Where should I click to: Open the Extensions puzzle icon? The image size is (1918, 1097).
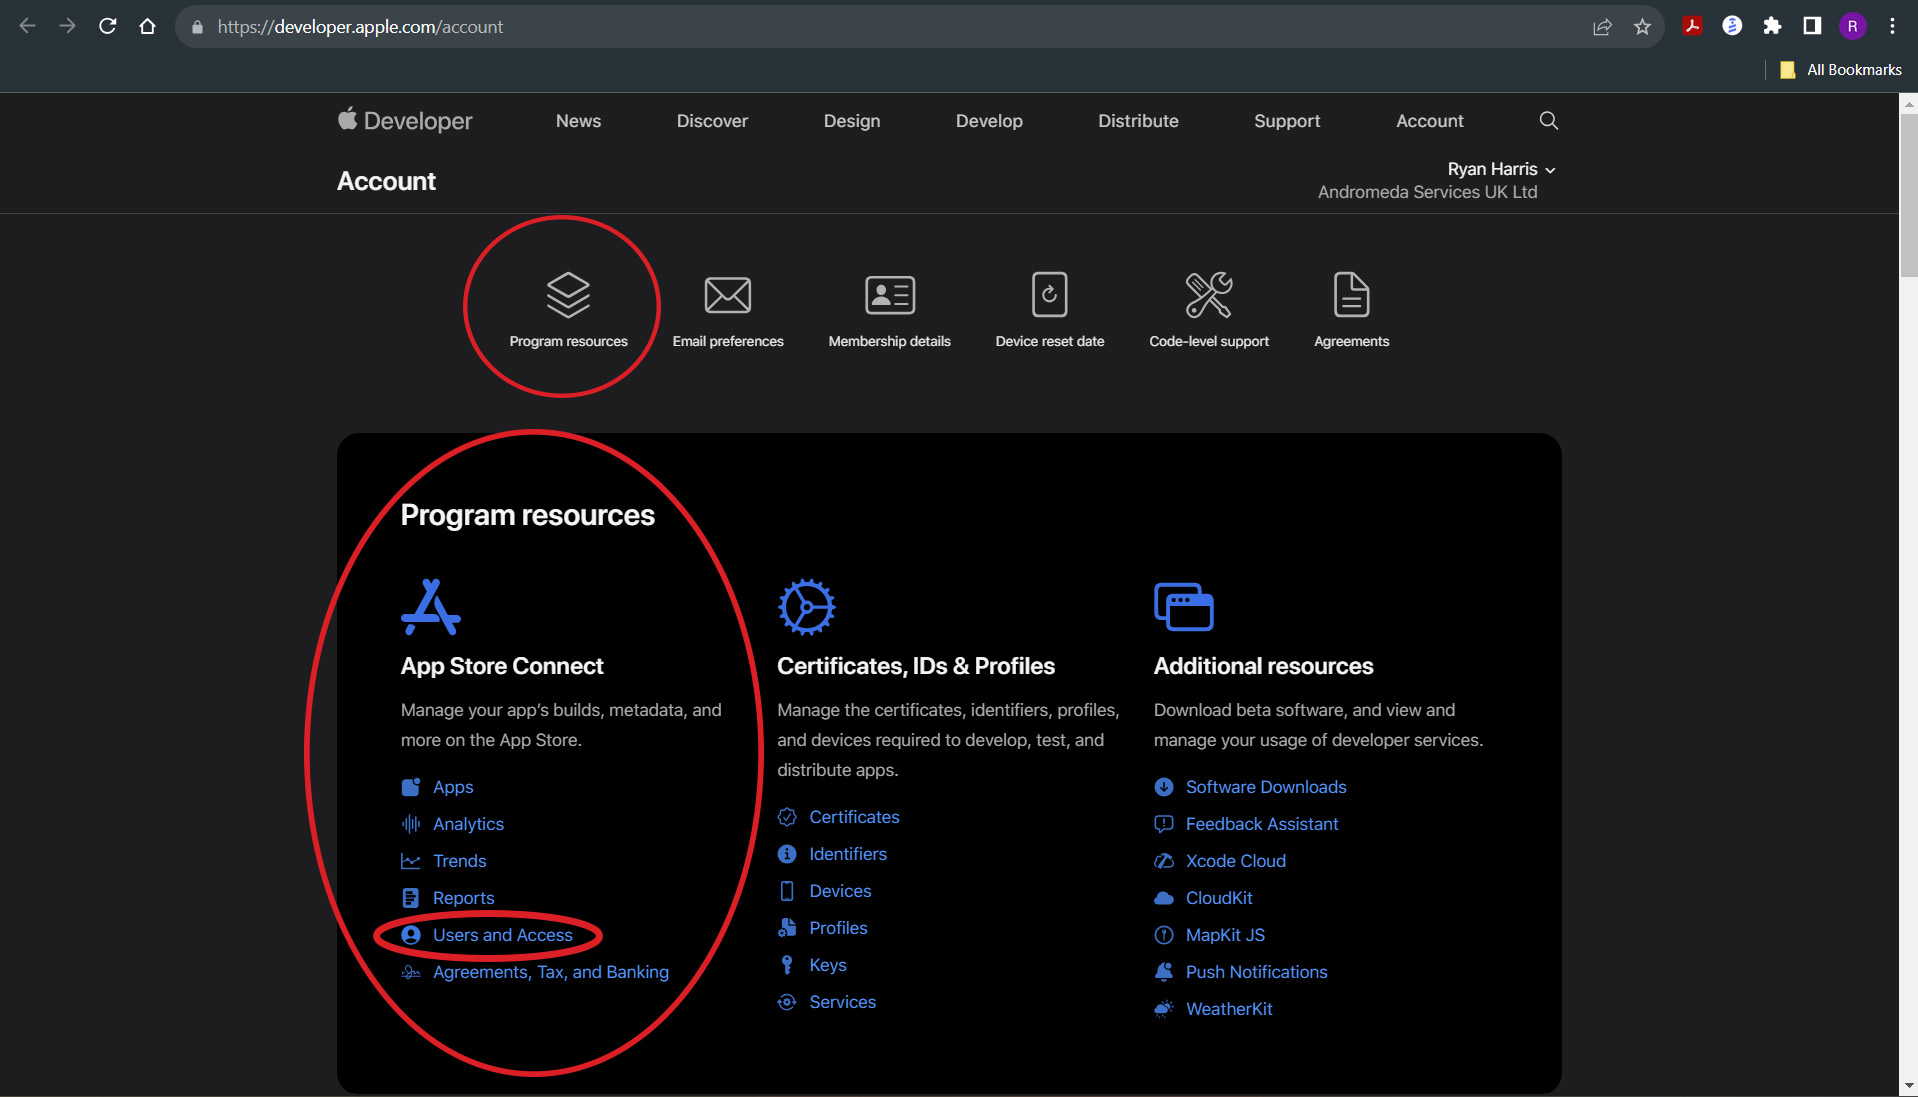(1772, 26)
